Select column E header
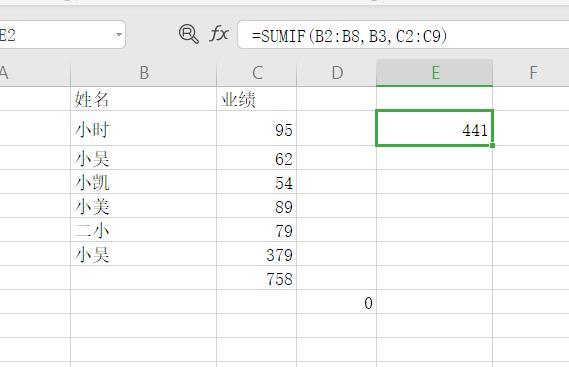Viewport: 569px width, 367px height. click(x=435, y=73)
